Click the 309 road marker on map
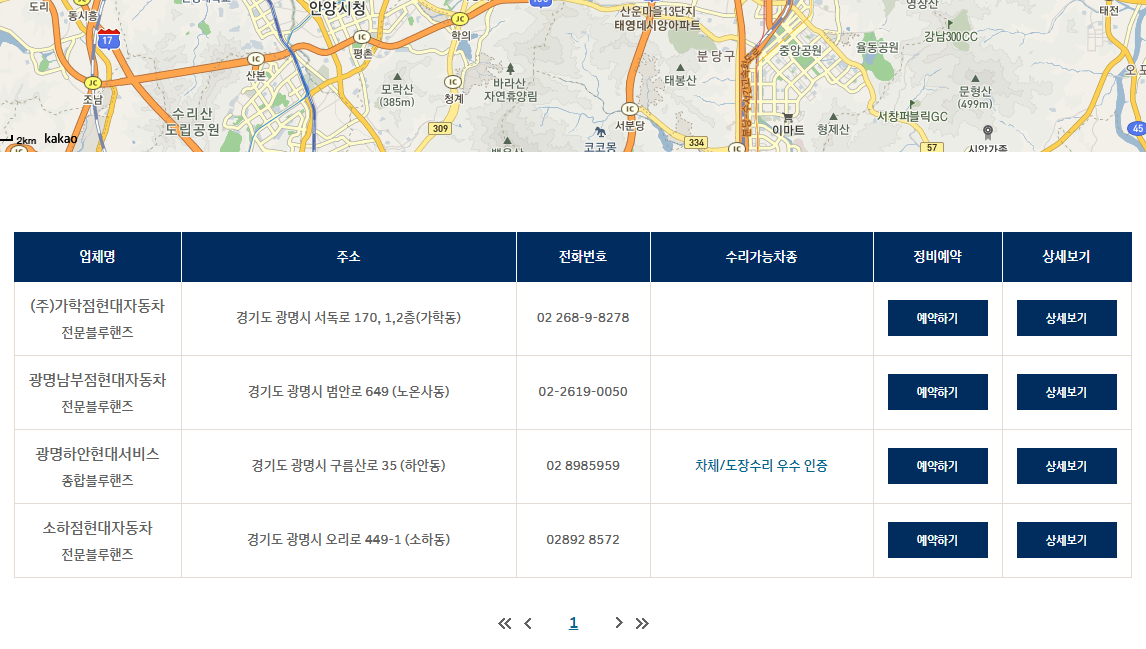 click(440, 129)
